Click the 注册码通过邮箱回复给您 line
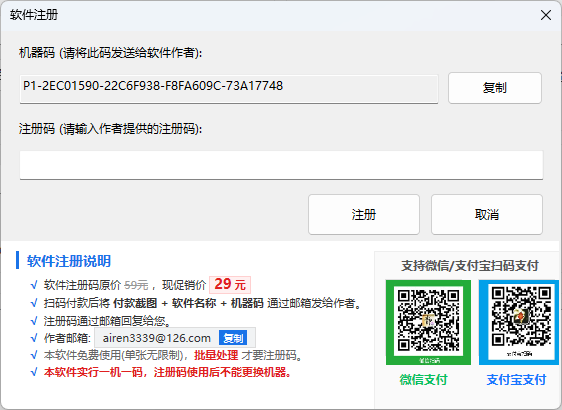This screenshot has height=410, width=562. click(108, 321)
